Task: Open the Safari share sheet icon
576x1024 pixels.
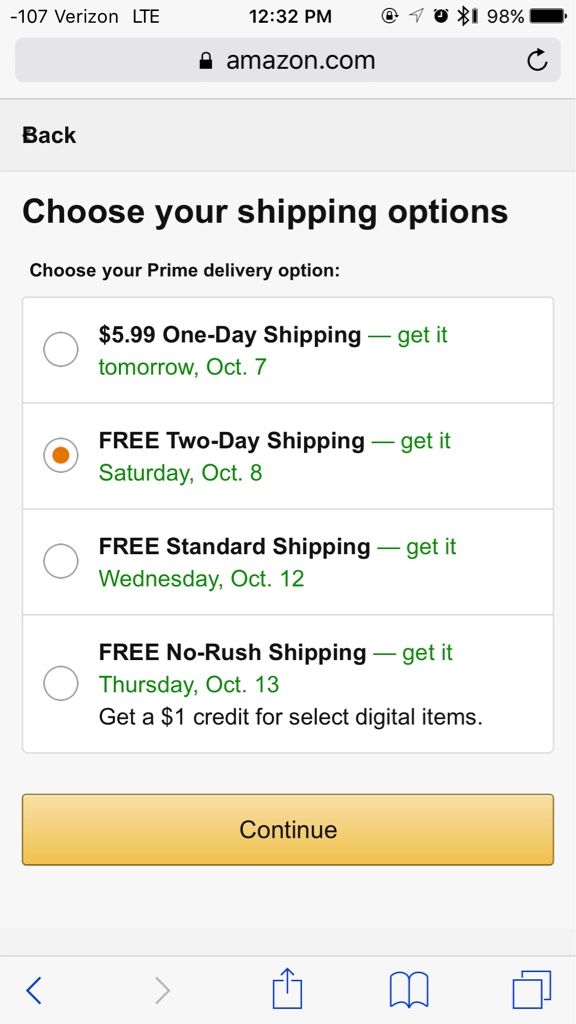Action: click(287, 989)
